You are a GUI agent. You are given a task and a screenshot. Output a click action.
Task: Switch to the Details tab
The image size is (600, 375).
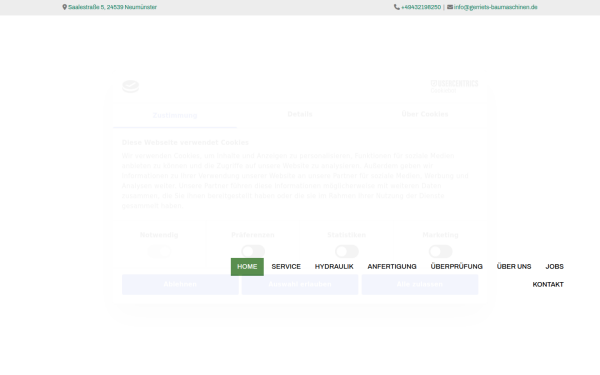point(300,114)
